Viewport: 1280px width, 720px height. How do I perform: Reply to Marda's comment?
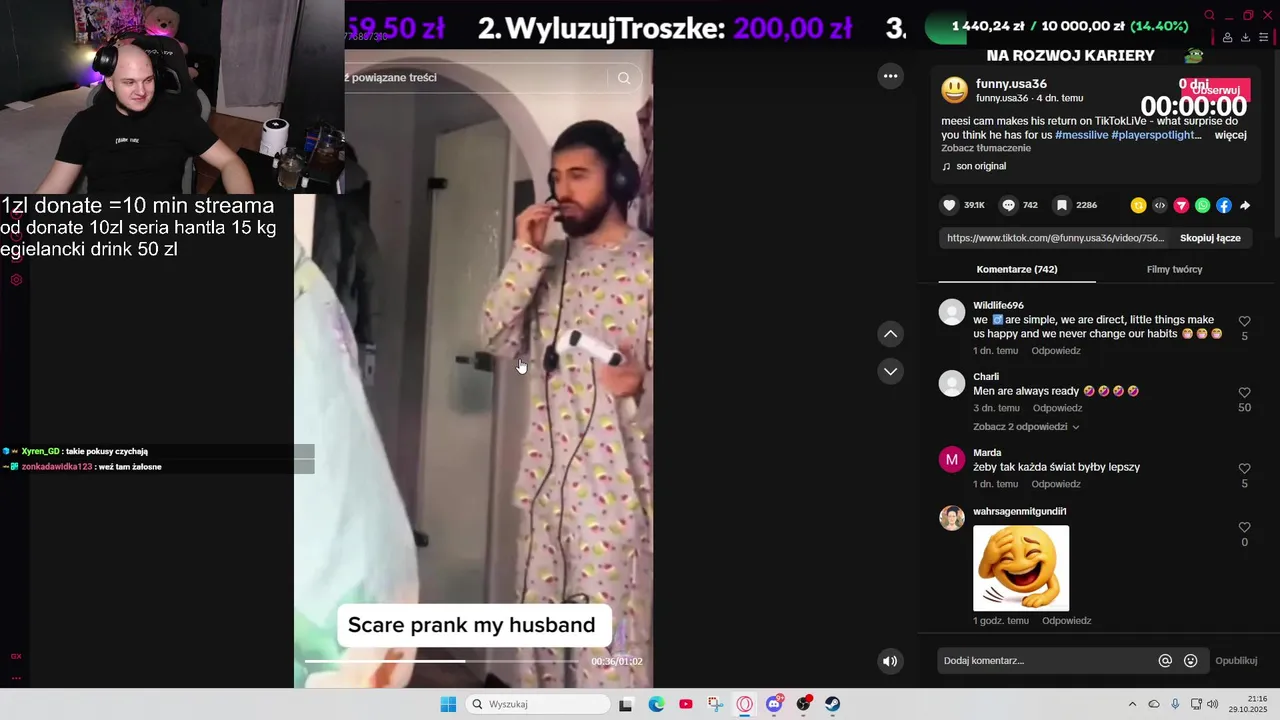(x=1055, y=484)
